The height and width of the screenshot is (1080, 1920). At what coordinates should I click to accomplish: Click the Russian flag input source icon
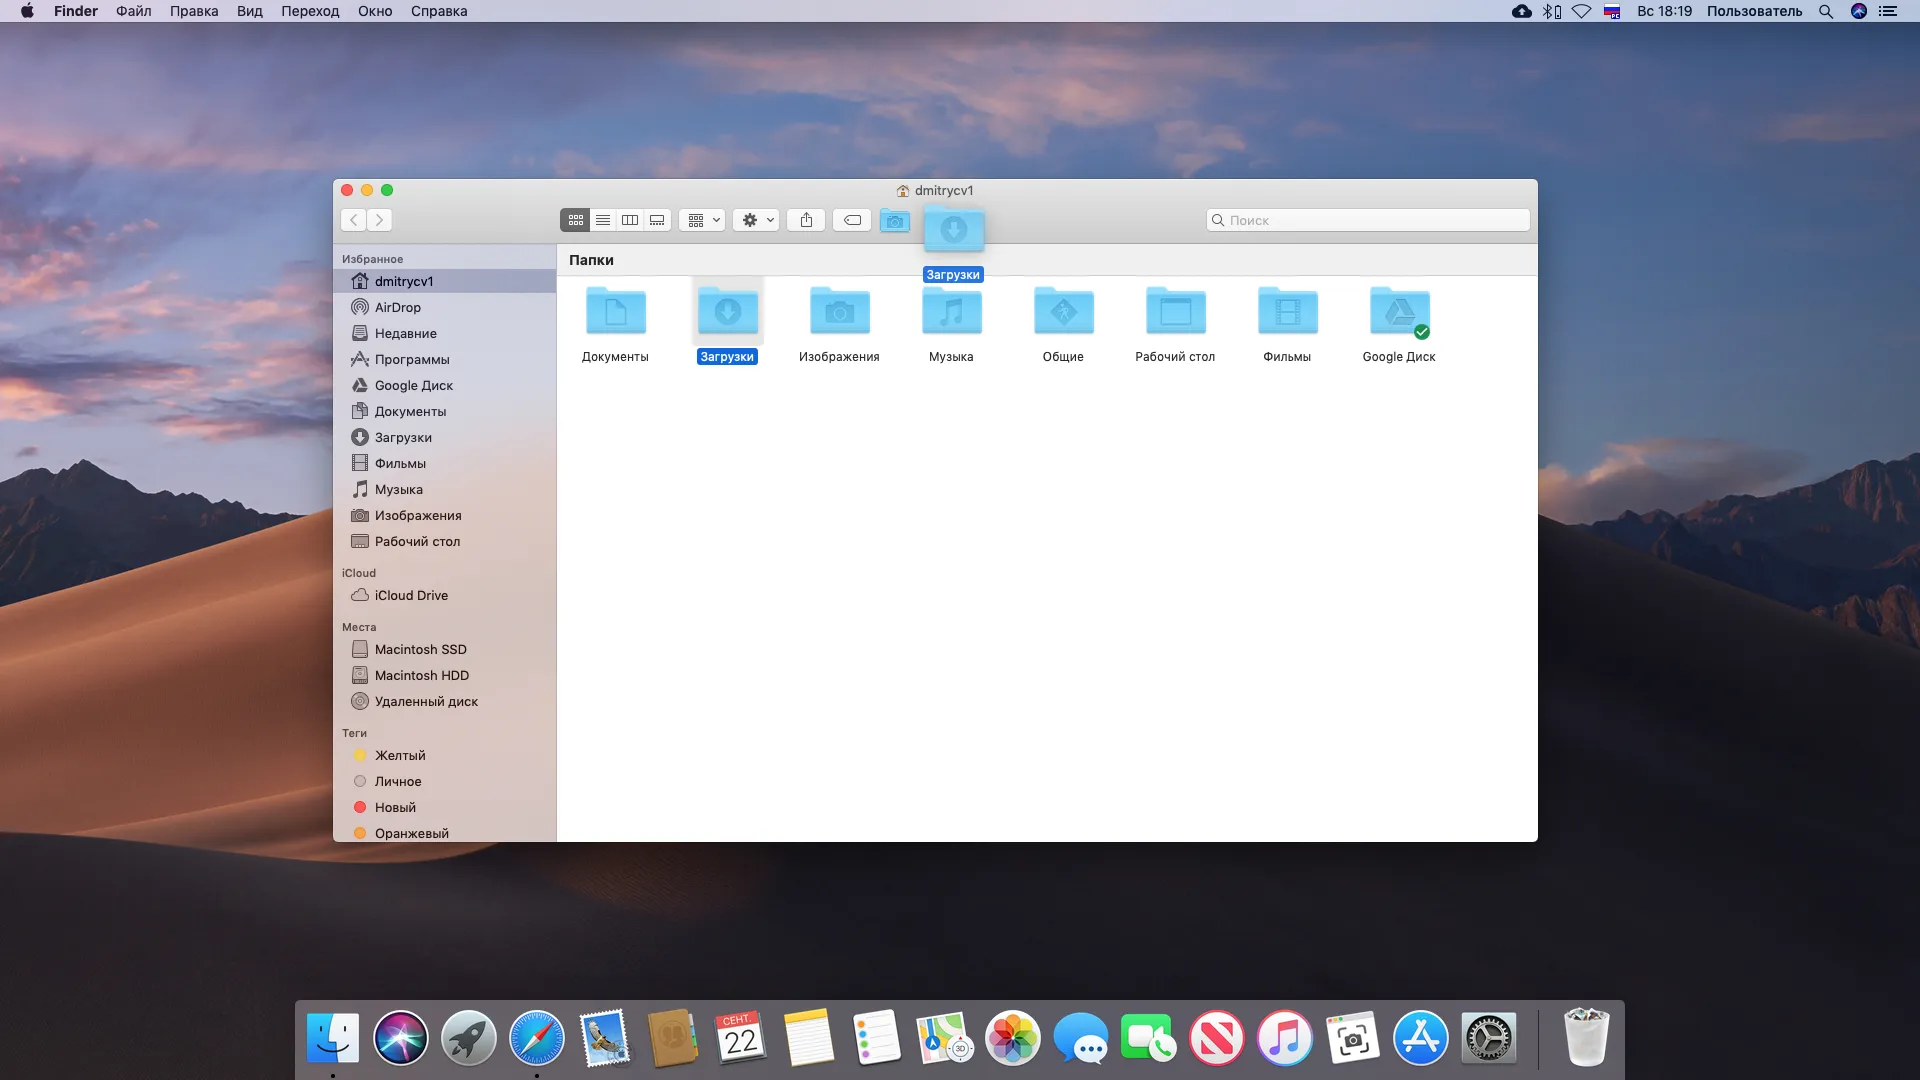(x=1612, y=11)
